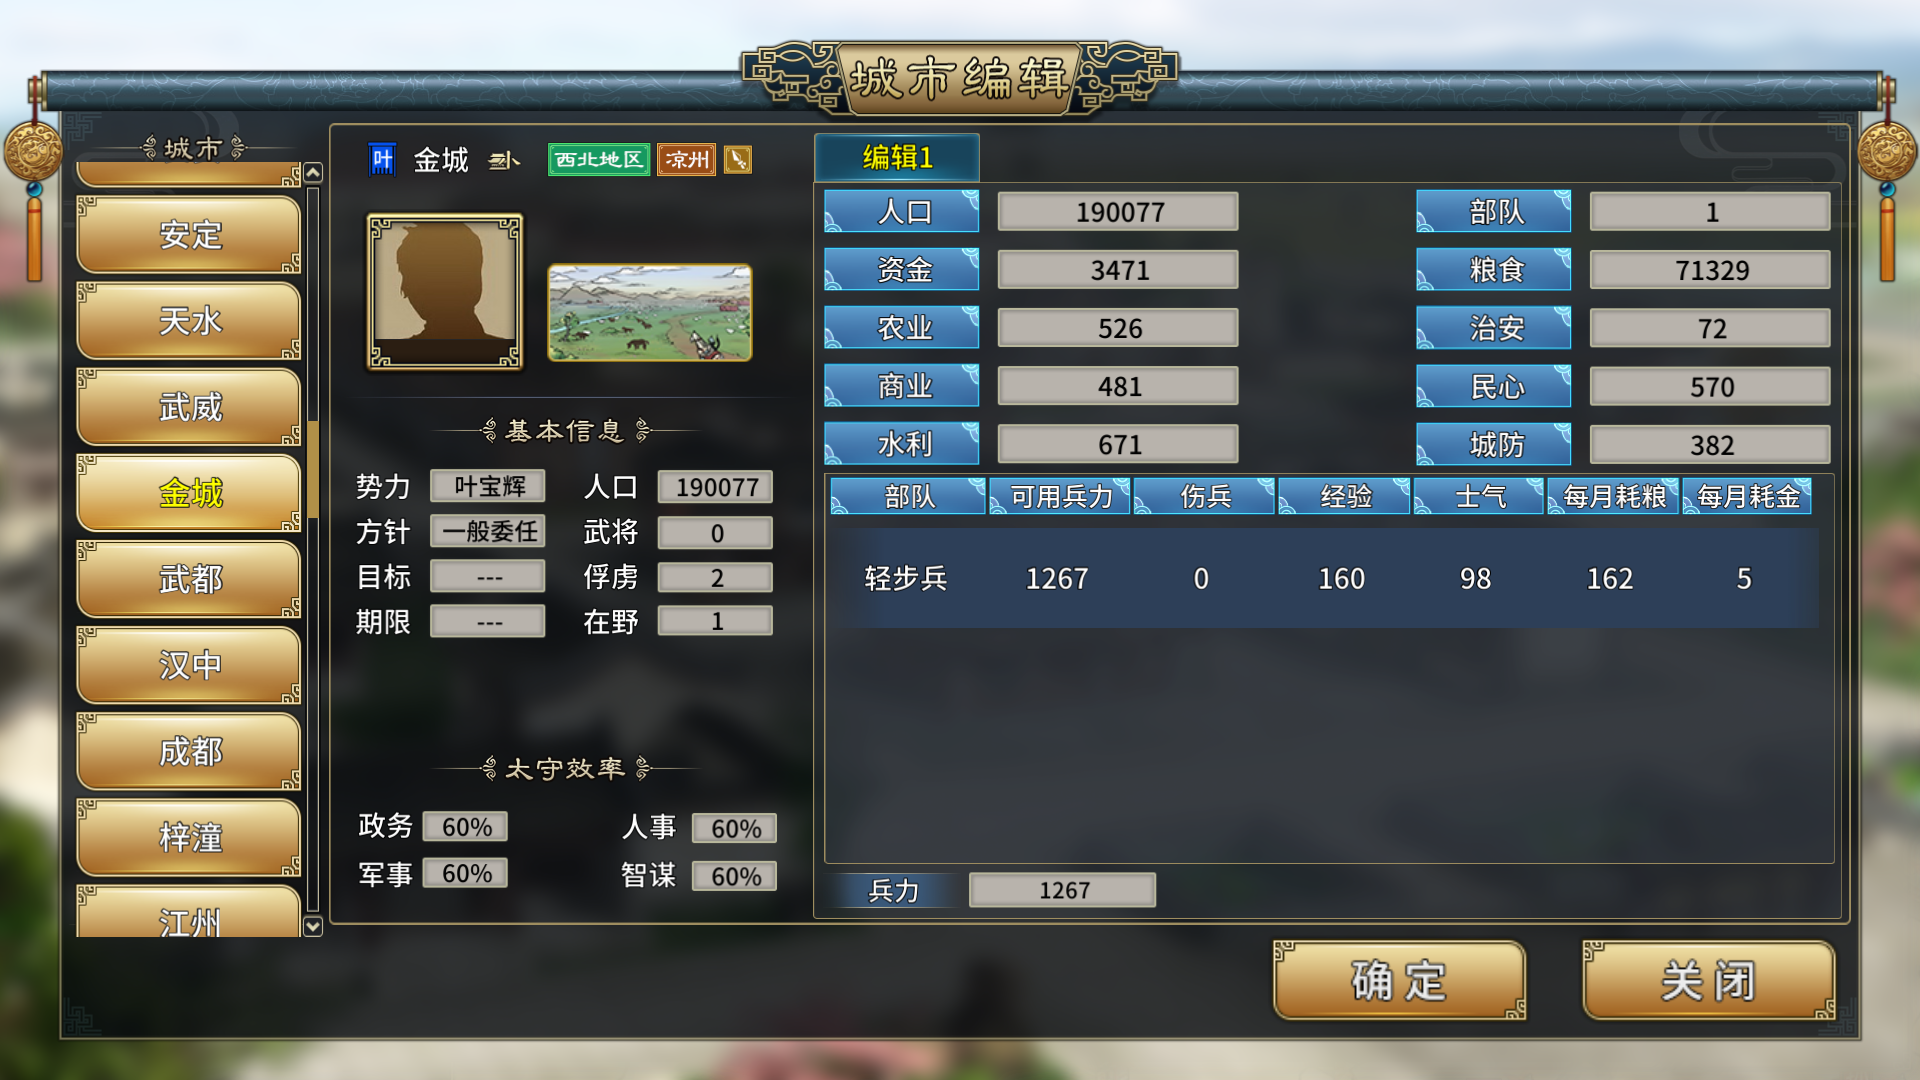The height and width of the screenshot is (1080, 1920).
Task: Click the orange 凉州 province tag
Action: (687, 159)
